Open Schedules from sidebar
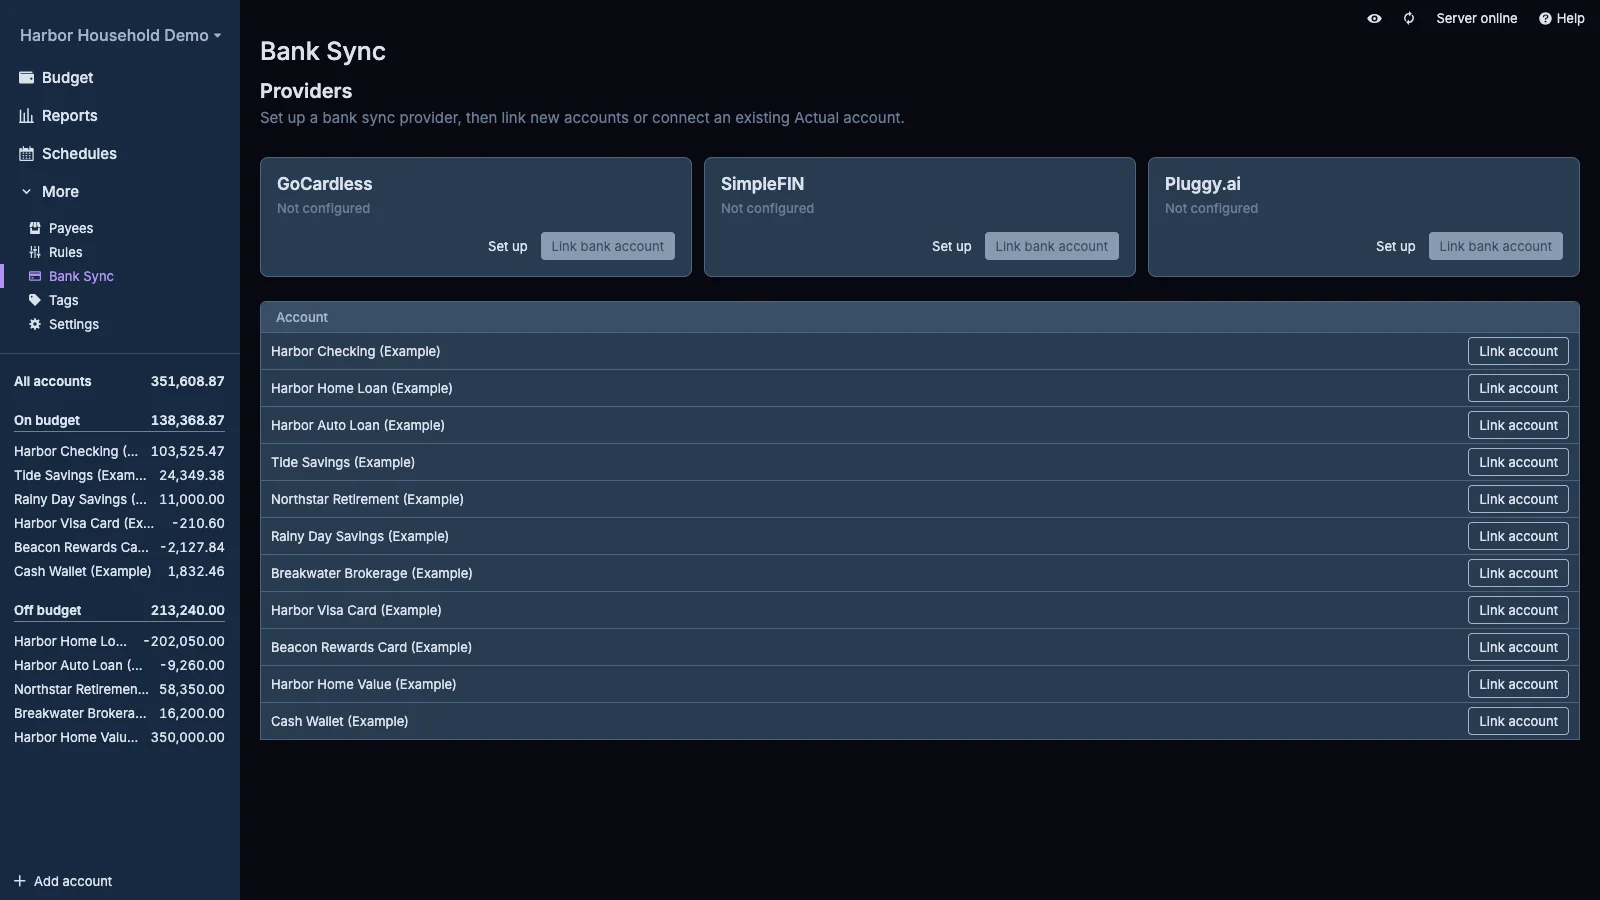1600x900 pixels. click(79, 154)
